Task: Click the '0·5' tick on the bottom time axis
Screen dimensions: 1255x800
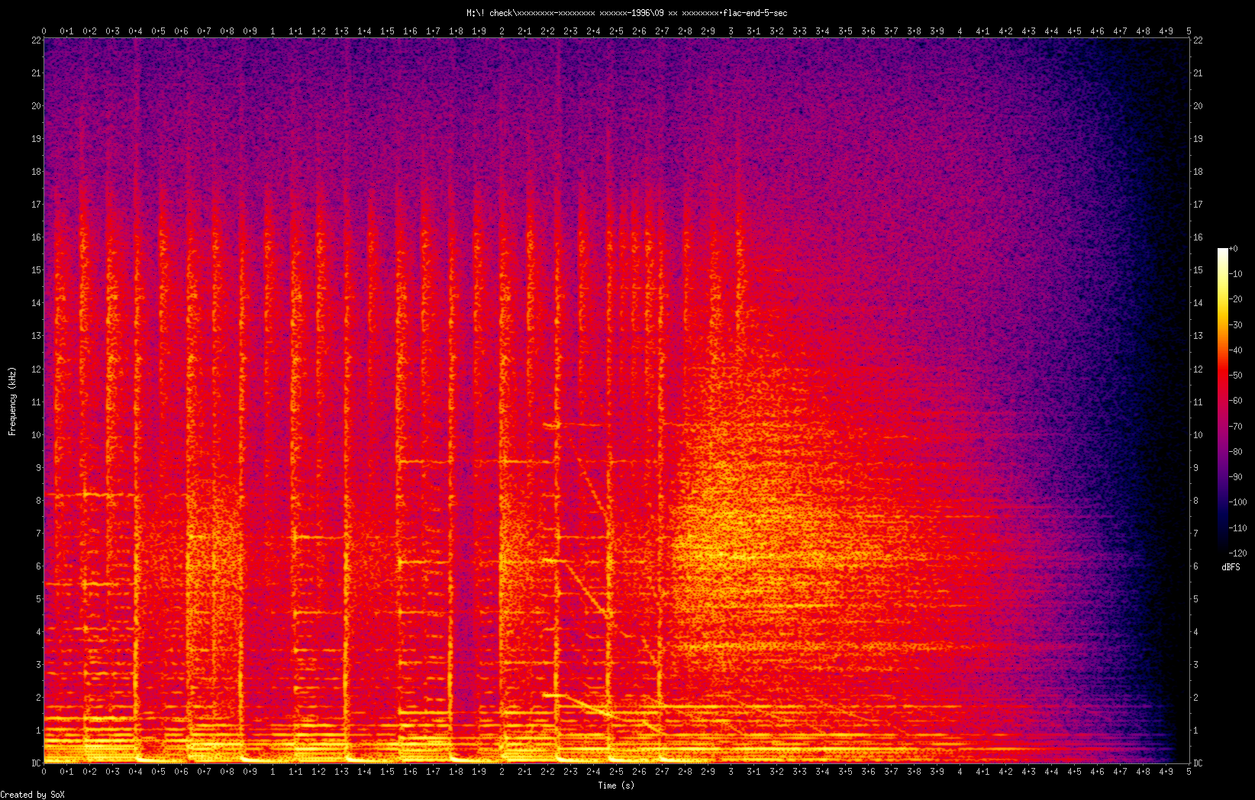Action: (158, 773)
